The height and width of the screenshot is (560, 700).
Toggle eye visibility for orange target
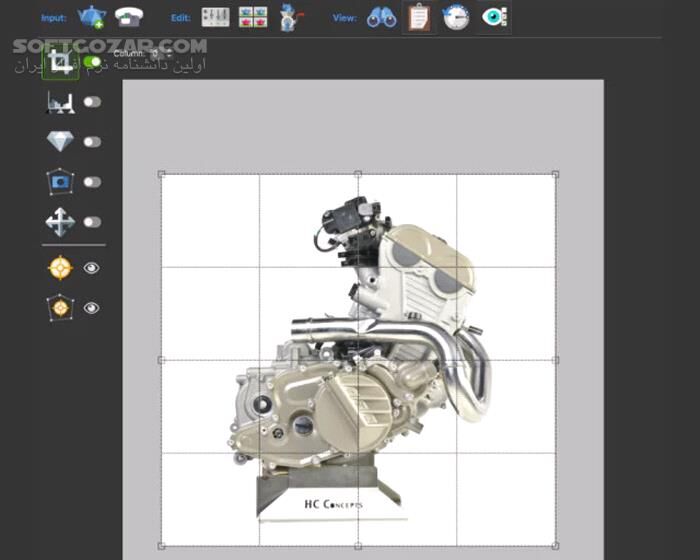(x=92, y=268)
